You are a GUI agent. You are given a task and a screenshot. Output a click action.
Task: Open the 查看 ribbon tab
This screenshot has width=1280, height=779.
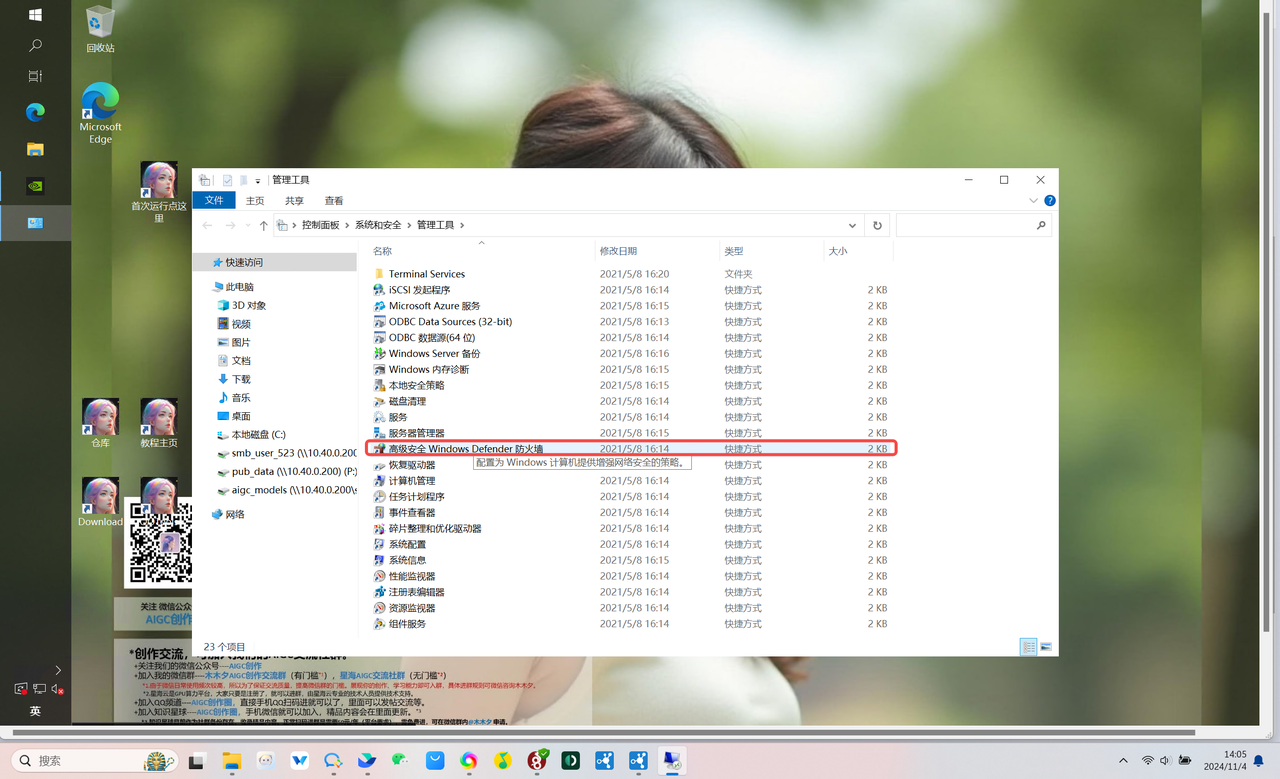point(334,201)
